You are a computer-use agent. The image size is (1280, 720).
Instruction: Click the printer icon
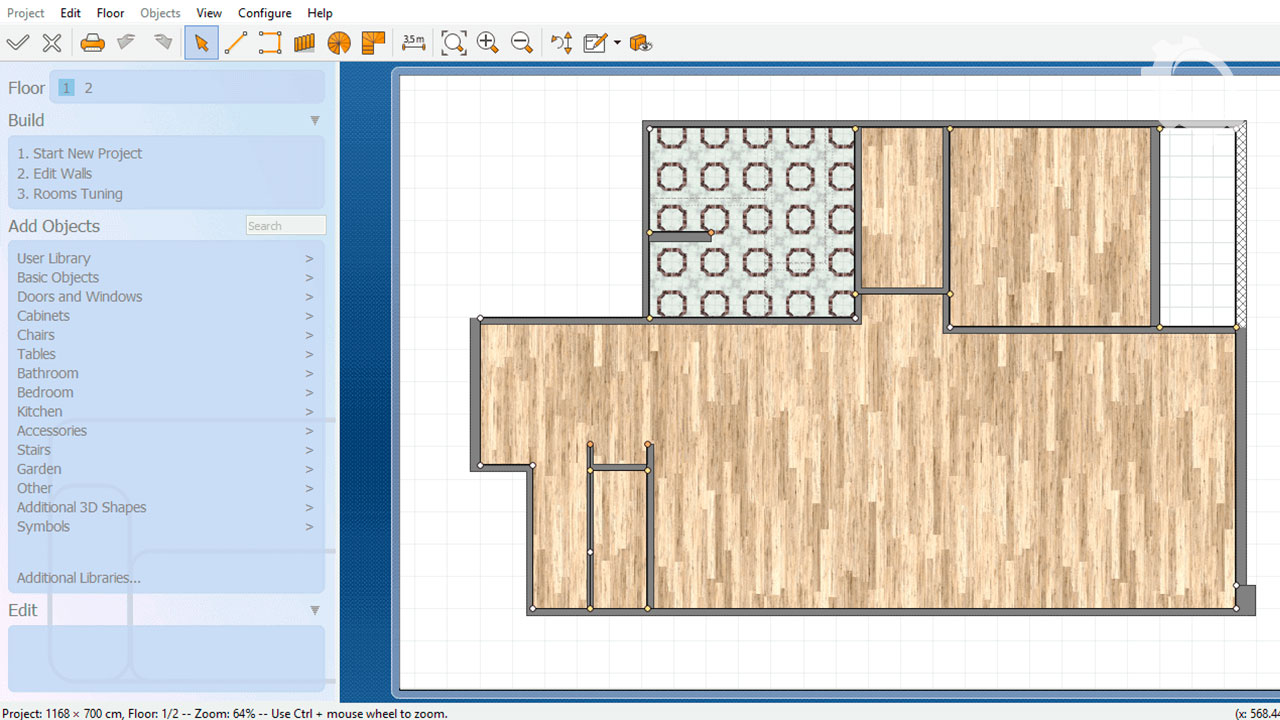click(92, 43)
